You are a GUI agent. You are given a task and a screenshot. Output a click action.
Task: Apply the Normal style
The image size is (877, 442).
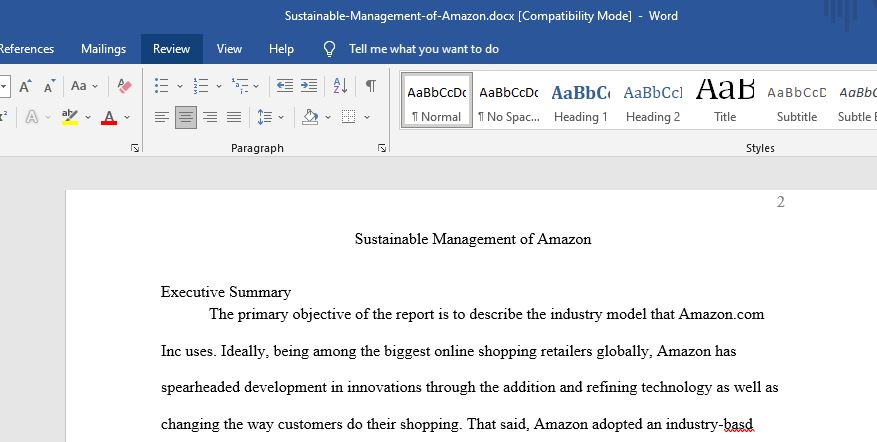point(437,101)
